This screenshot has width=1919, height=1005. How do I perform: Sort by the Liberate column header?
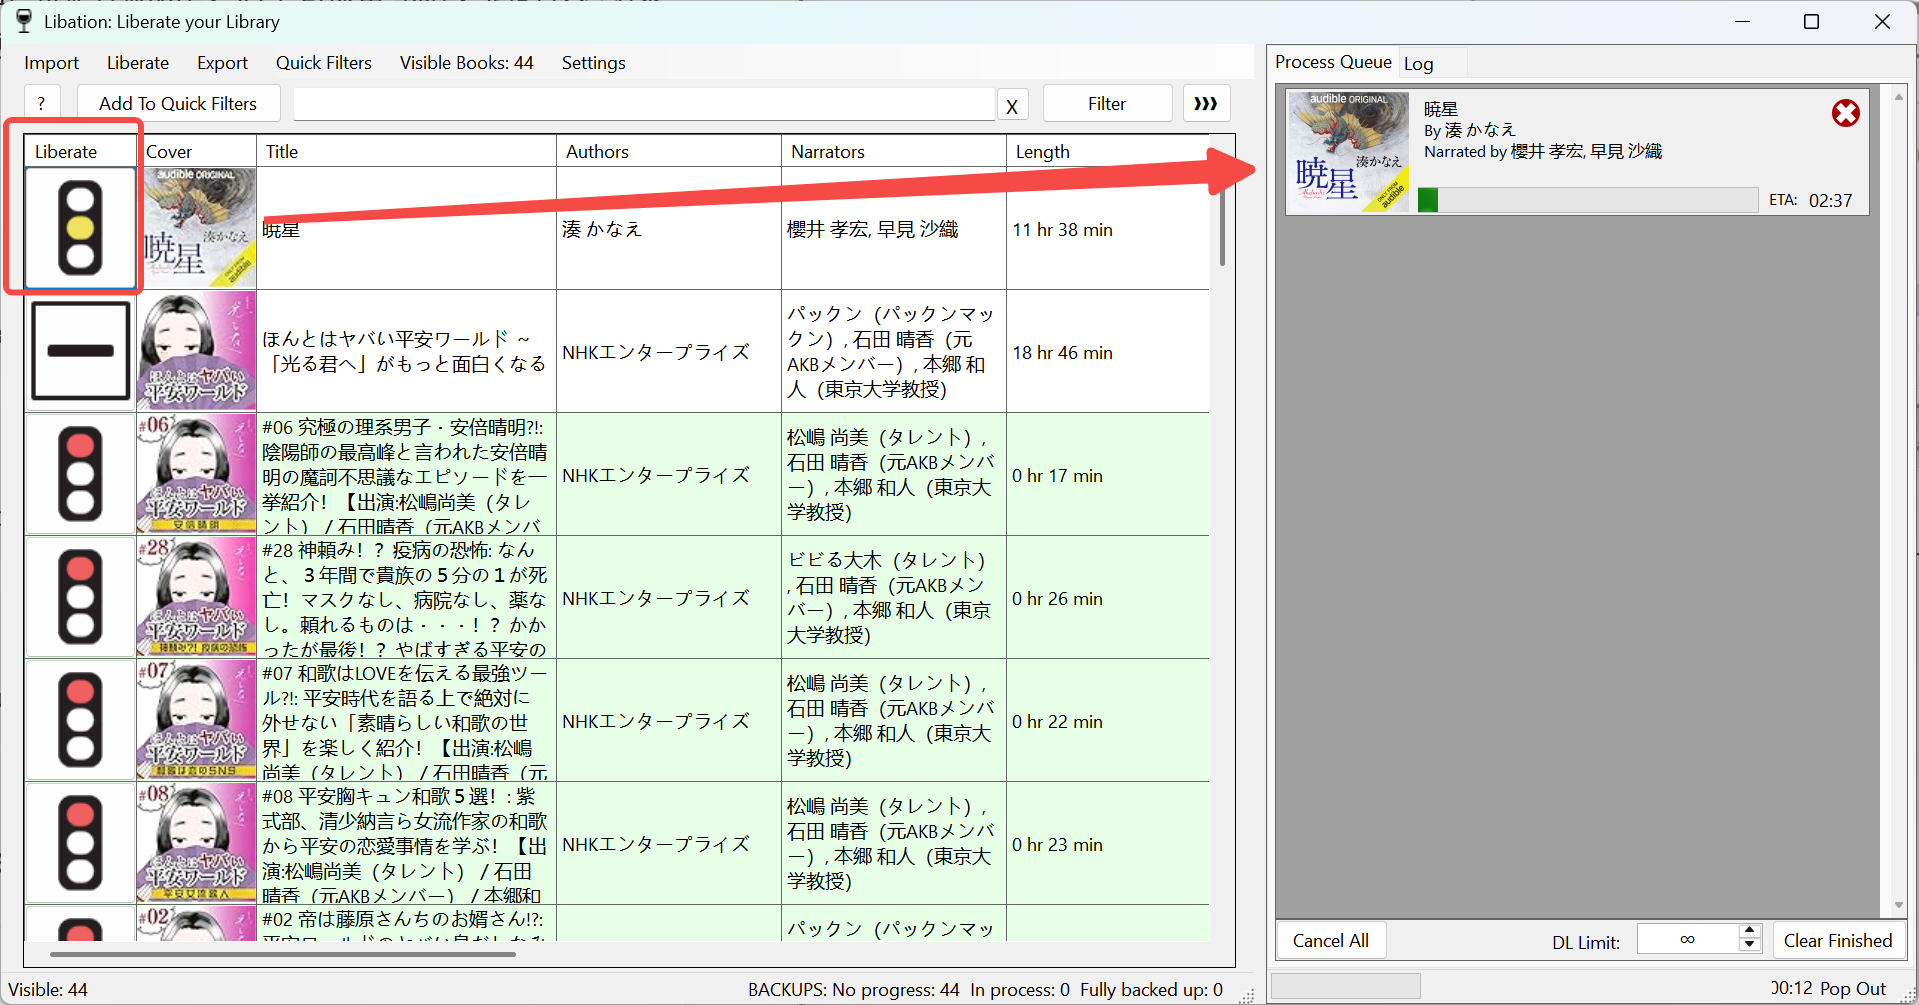tap(80, 151)
